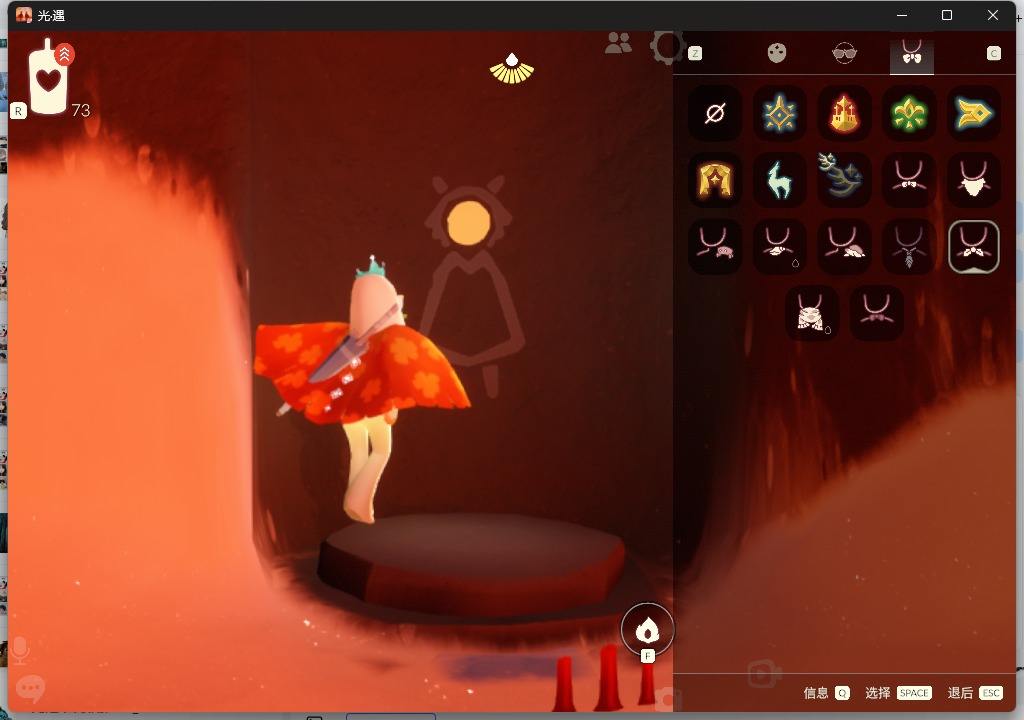Equip the white patterned scarf necklace

click(812, 313)
